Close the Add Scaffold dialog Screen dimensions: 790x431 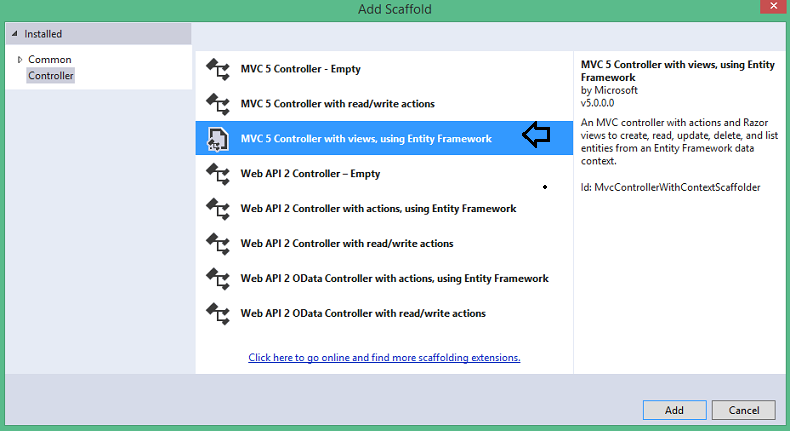pos(774,7)
